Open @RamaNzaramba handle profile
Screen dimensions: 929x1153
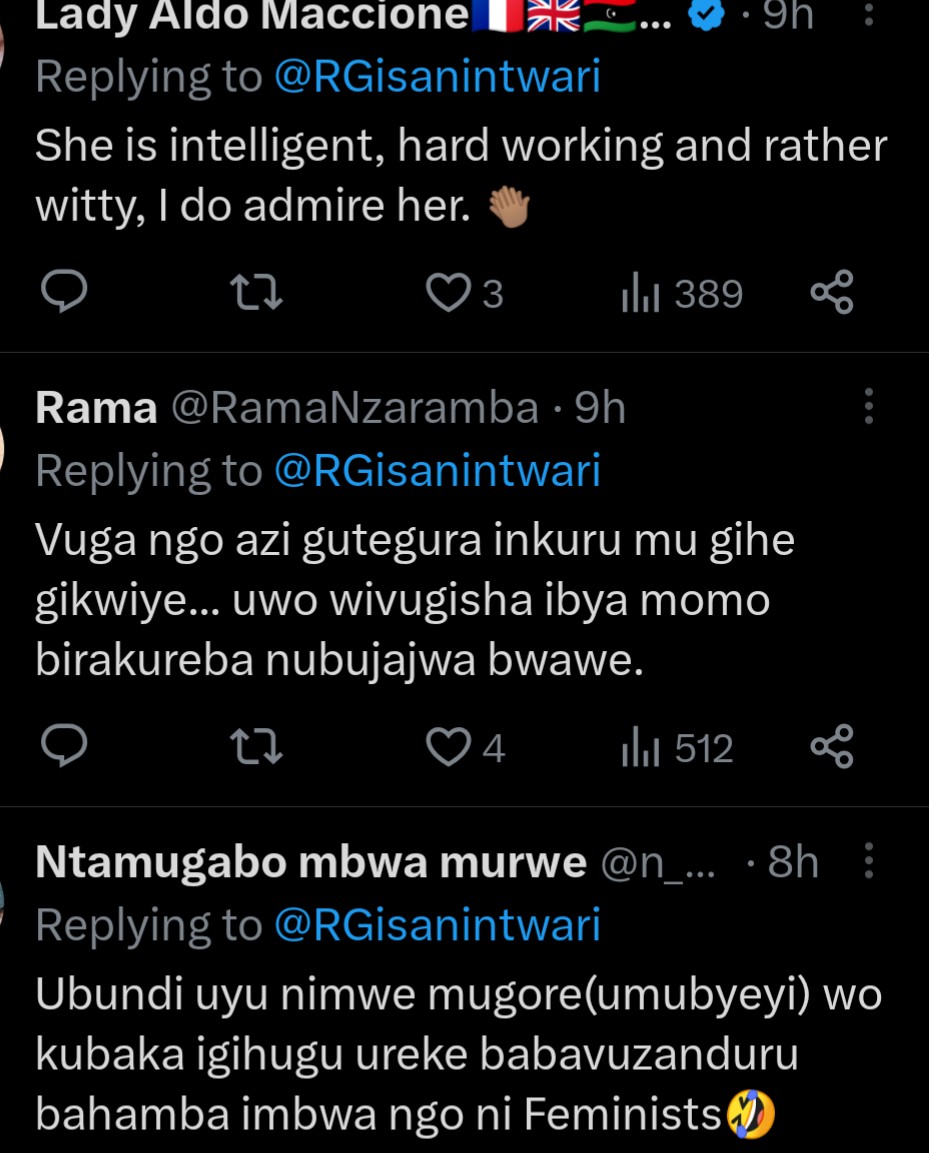point(355,409)
